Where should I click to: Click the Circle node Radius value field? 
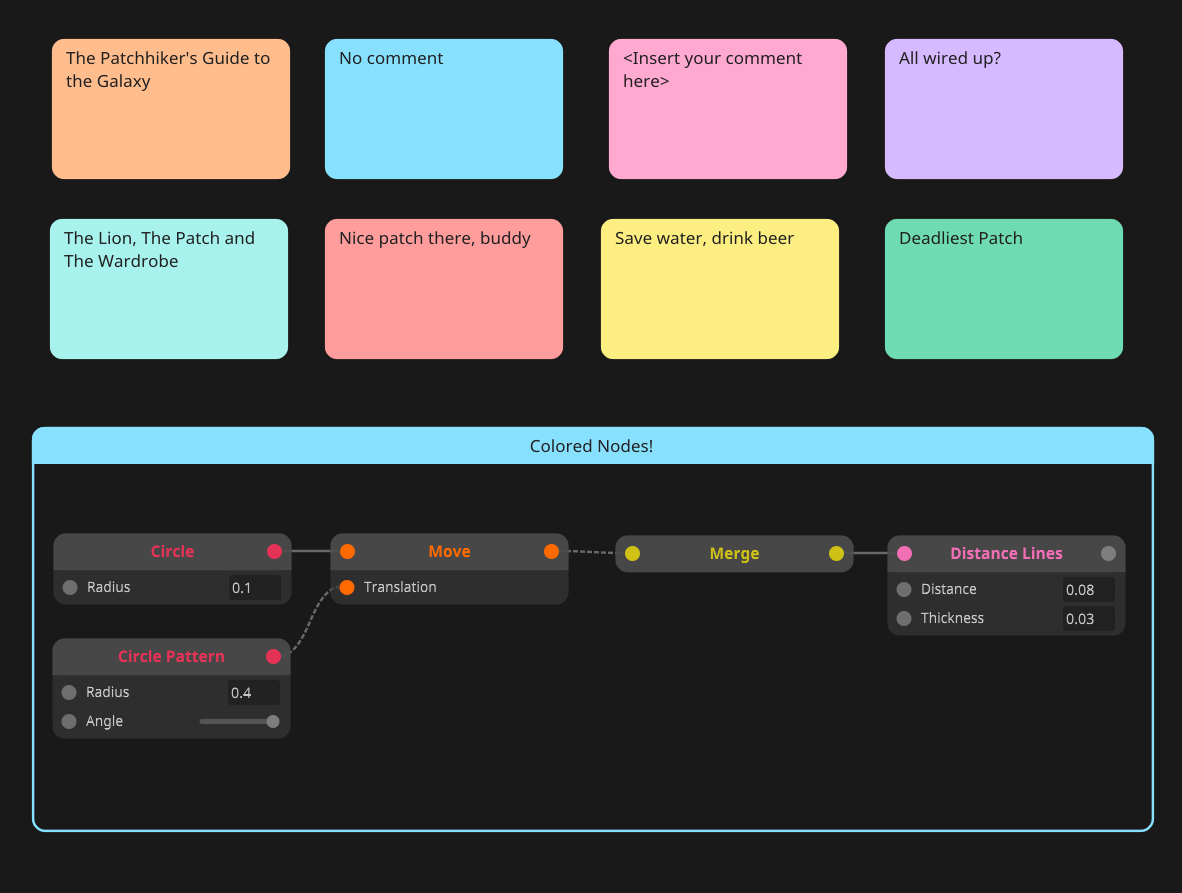[x=254, y=588]
